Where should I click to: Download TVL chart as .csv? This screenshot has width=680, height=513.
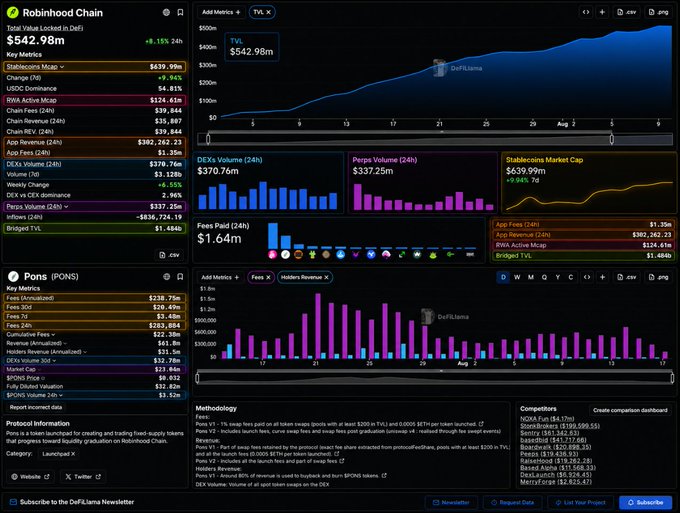(x=627, y=12)
